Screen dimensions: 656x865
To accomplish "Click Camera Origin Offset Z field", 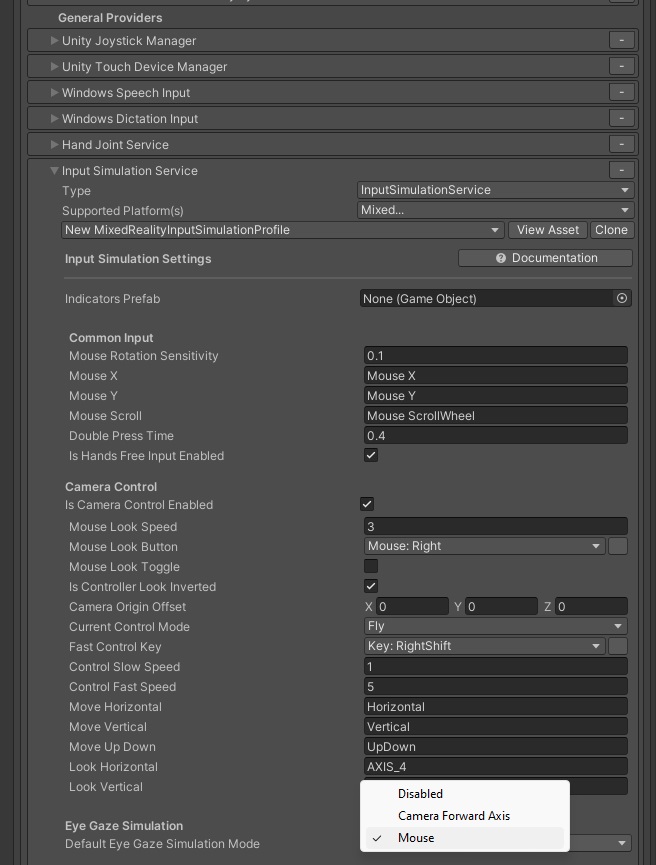I will click(591, 606).
